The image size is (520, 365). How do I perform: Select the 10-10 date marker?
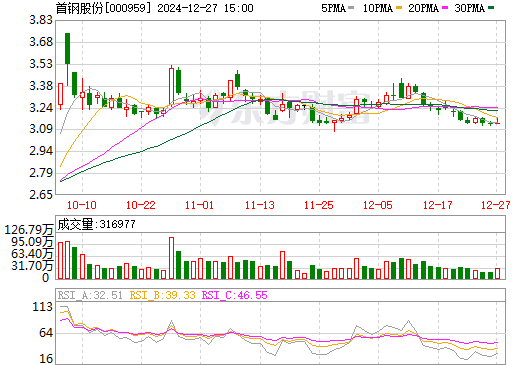[x=82, y=205]
